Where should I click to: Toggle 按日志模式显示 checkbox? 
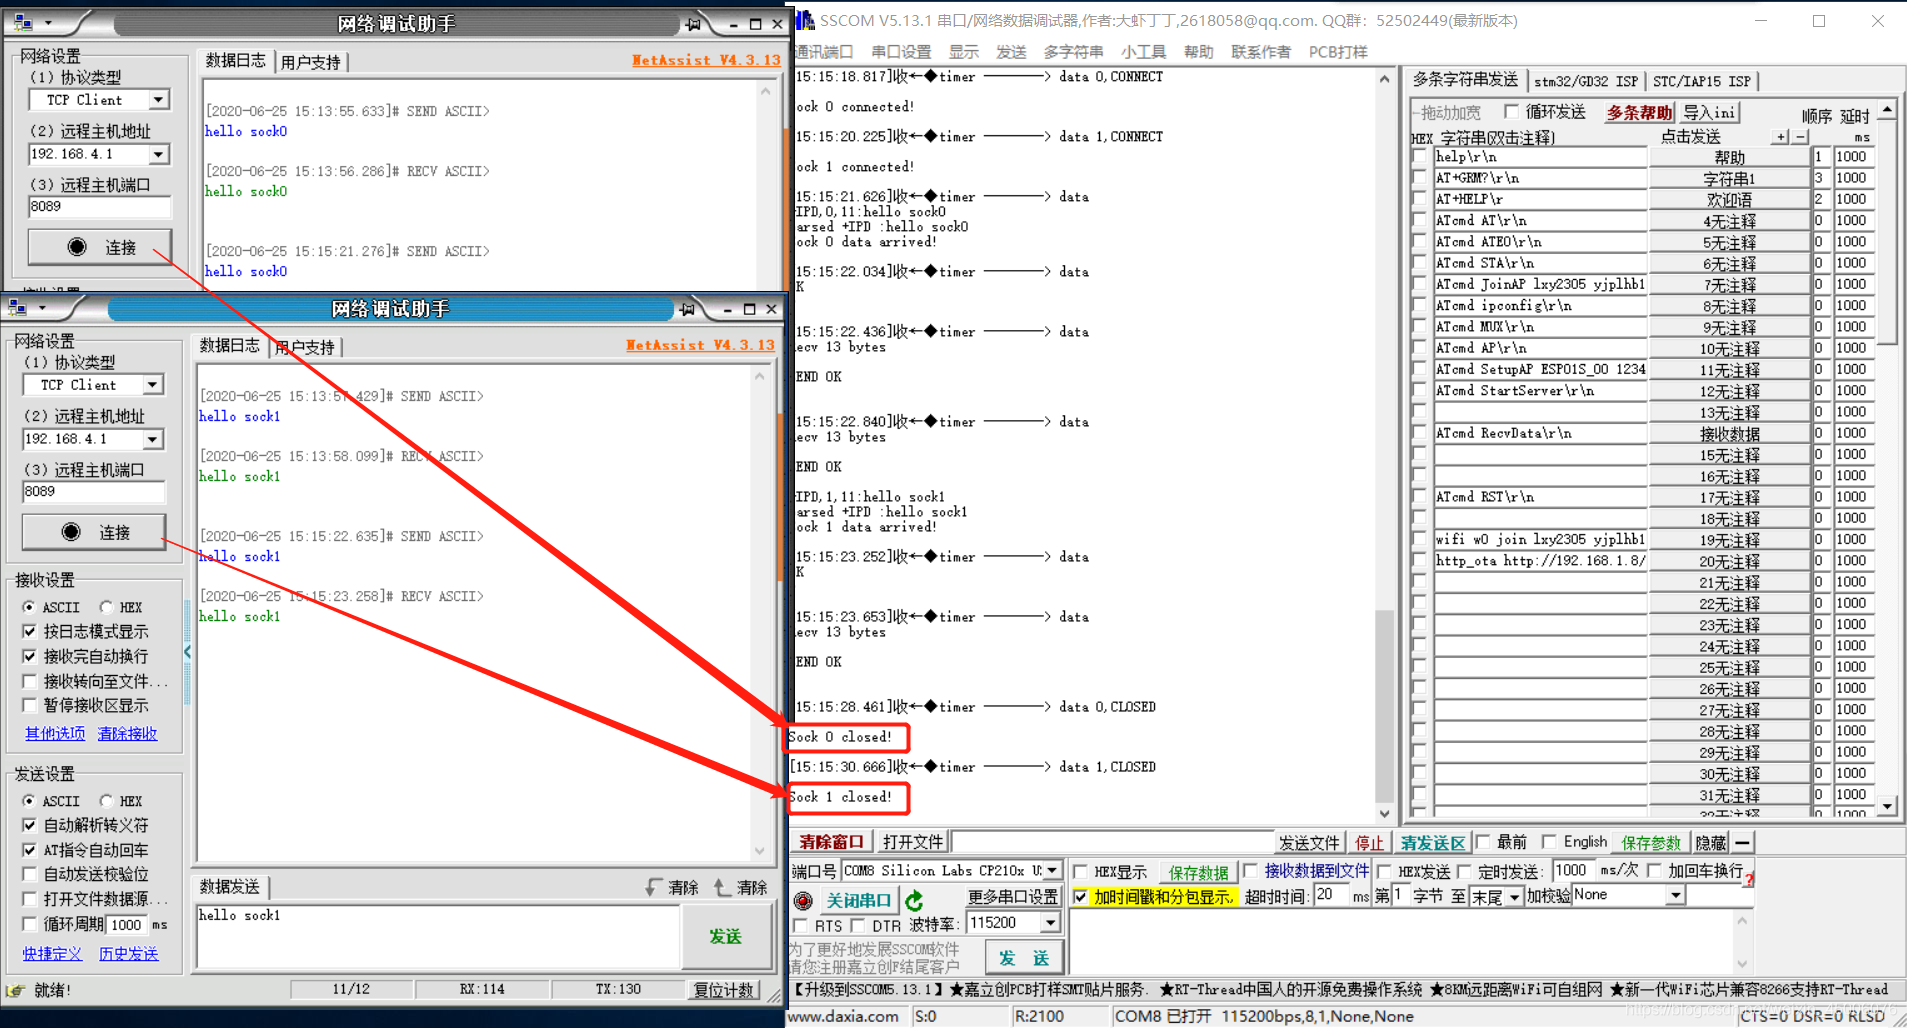[x=30, y=632]
